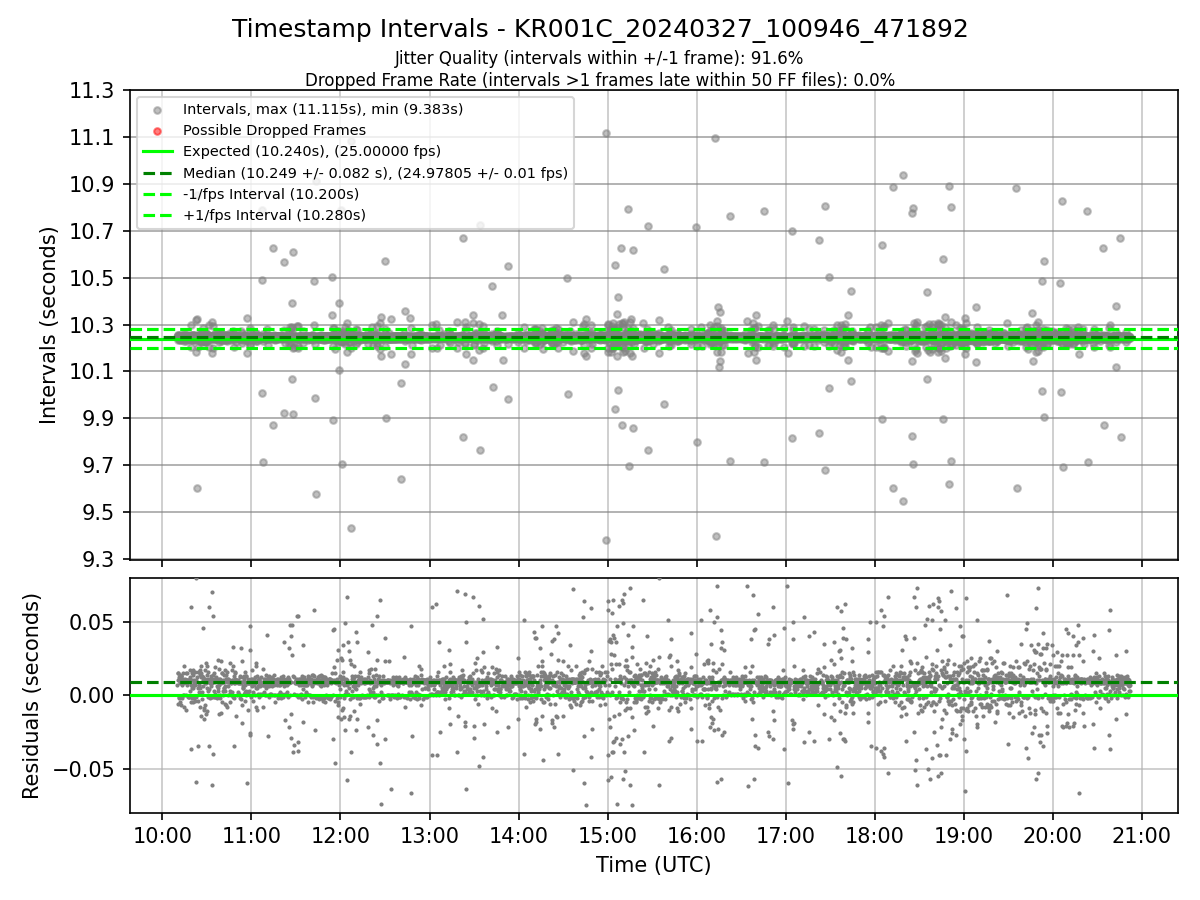Click the '10:00' time tick label
Screen dimensions: 1200x900
pos(162,835)
